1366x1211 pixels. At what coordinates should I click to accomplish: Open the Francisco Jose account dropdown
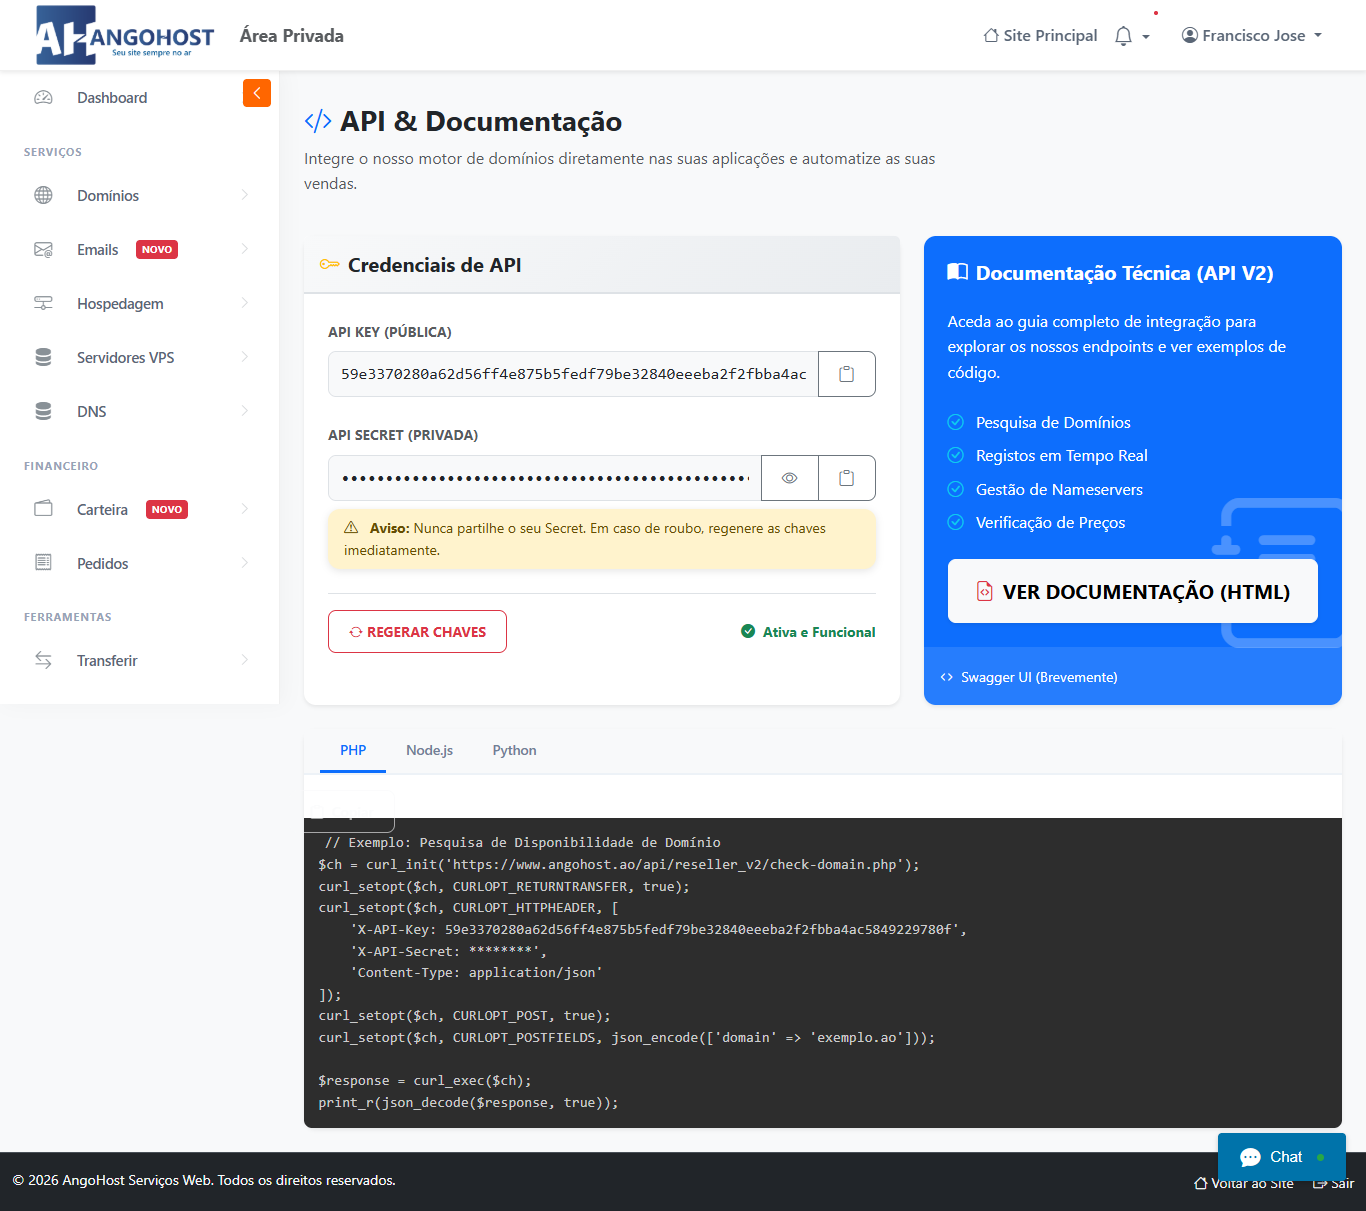1252,36
